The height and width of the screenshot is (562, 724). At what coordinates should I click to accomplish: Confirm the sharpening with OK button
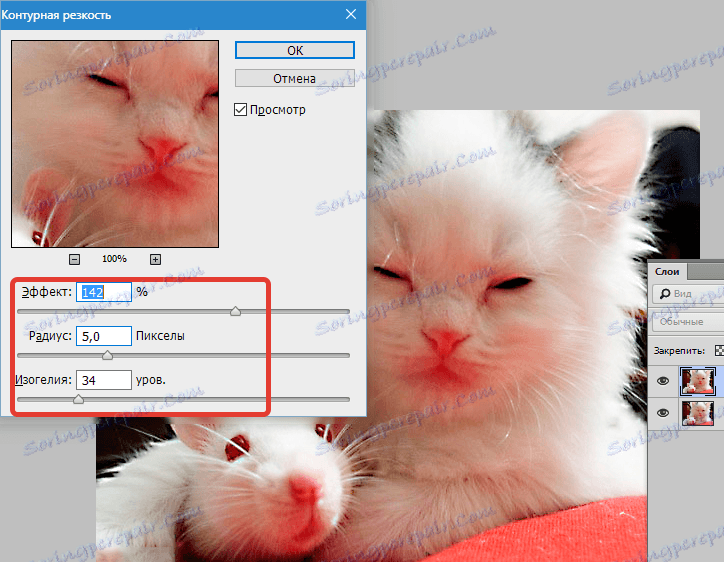click(295, 50)
